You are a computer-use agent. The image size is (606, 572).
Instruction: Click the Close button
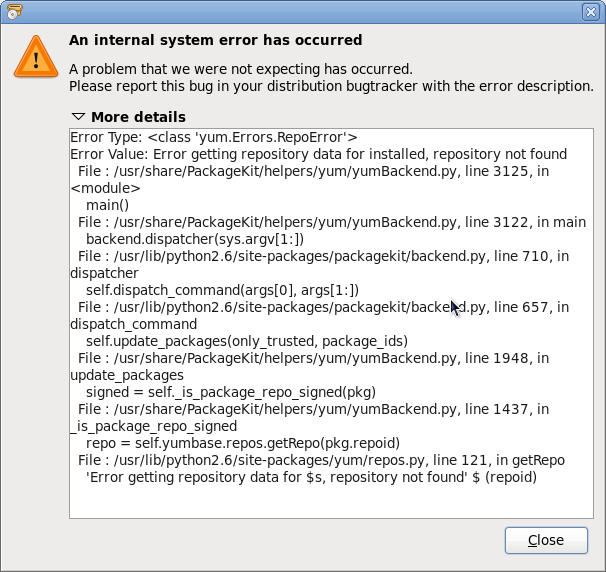(x=546, y=540)
